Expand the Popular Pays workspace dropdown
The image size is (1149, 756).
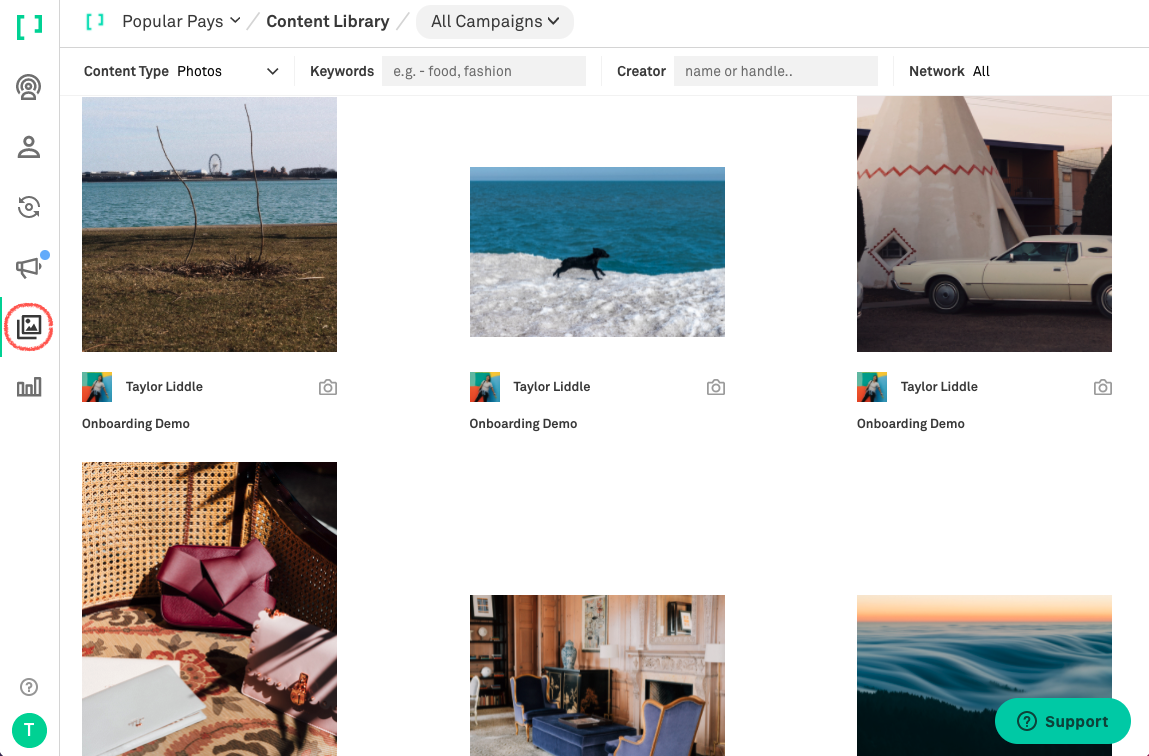click(x=180, y=21)
